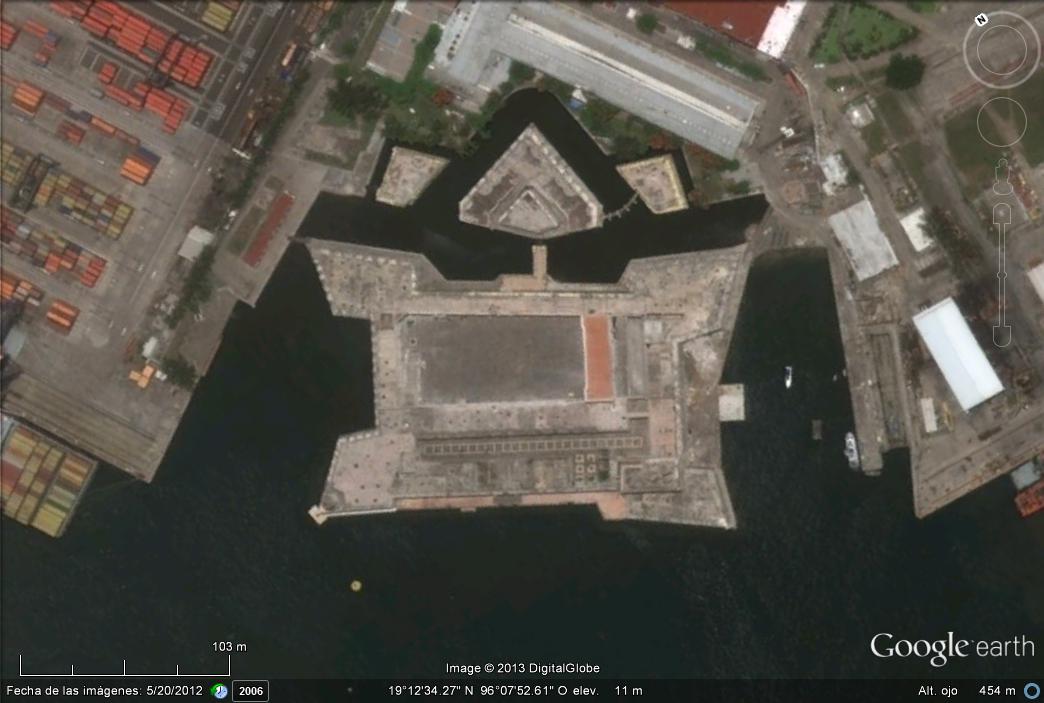Click the 'Alt. ojo 454 m' readout

(x=967, y=691)
